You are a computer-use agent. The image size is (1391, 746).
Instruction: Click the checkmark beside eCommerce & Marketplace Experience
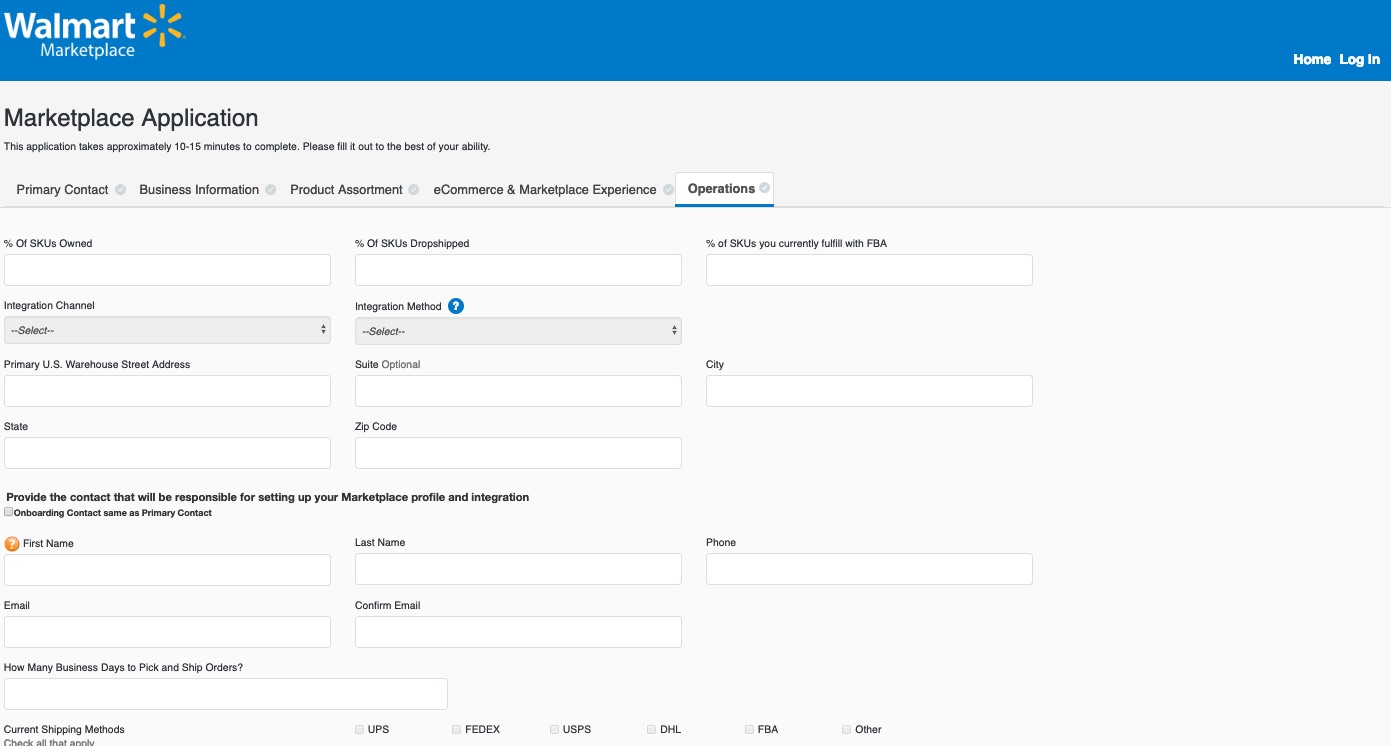667,189
